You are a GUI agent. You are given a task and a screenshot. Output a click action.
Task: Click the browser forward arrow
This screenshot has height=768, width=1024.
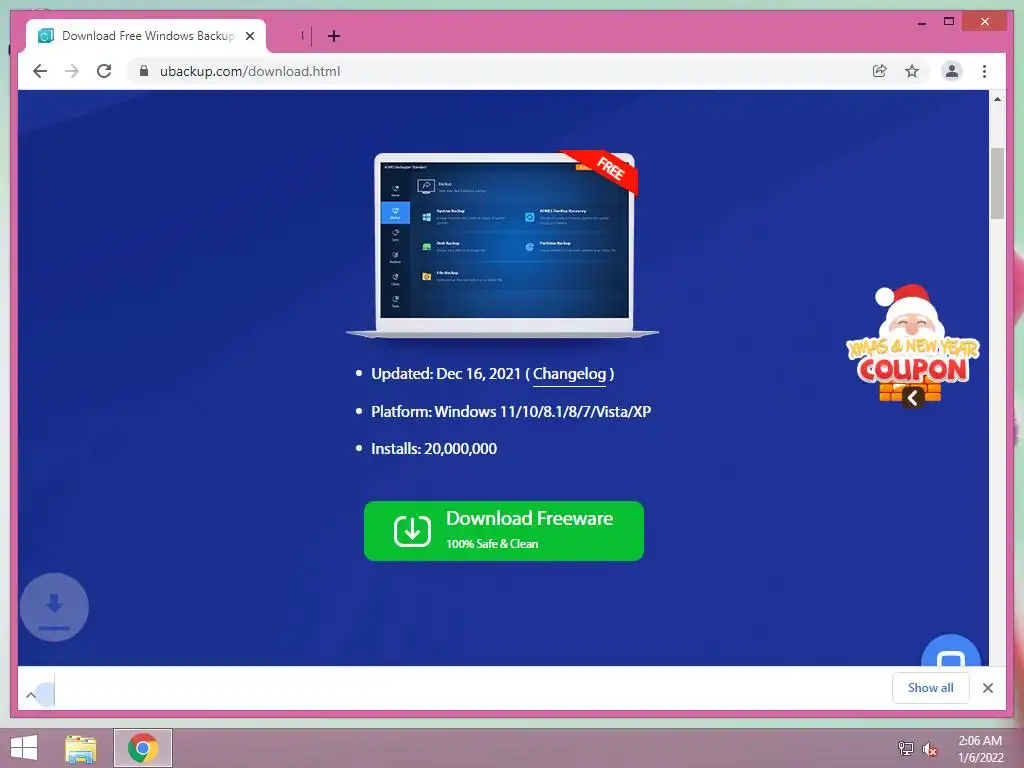coord(72,71)
